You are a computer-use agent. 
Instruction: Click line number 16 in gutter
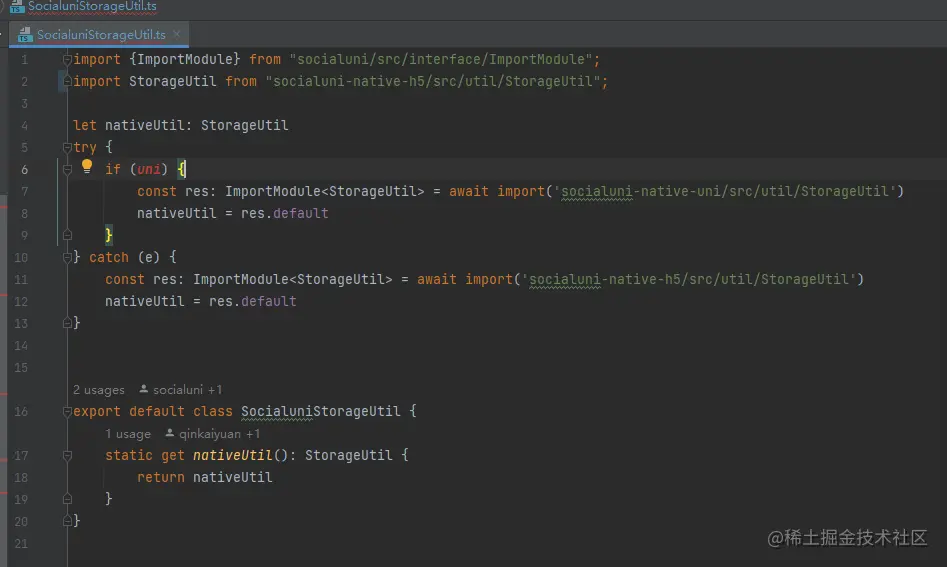pyautogui.click(x=21, y=412)
